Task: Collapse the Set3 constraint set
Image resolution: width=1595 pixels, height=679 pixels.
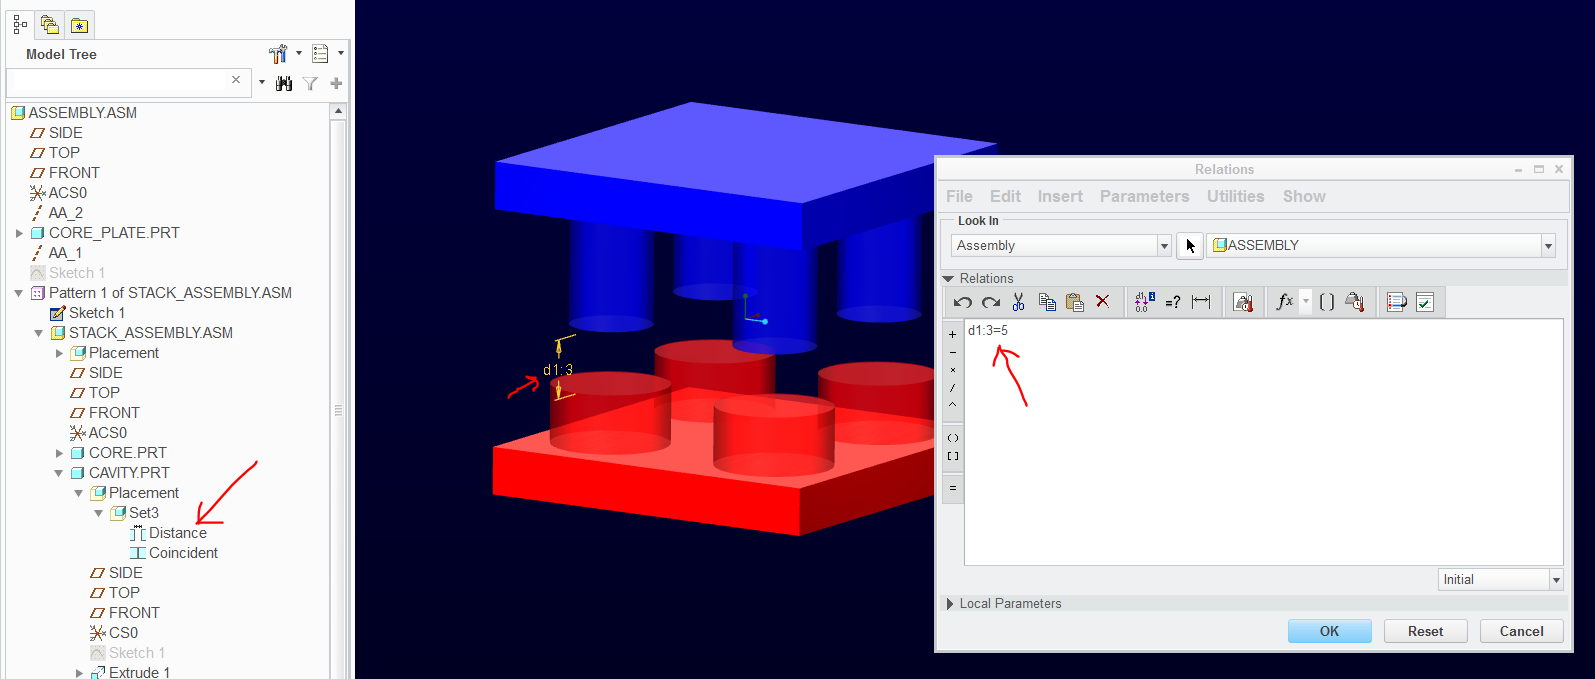Action: pyautogui.click(x=99, y=513)
